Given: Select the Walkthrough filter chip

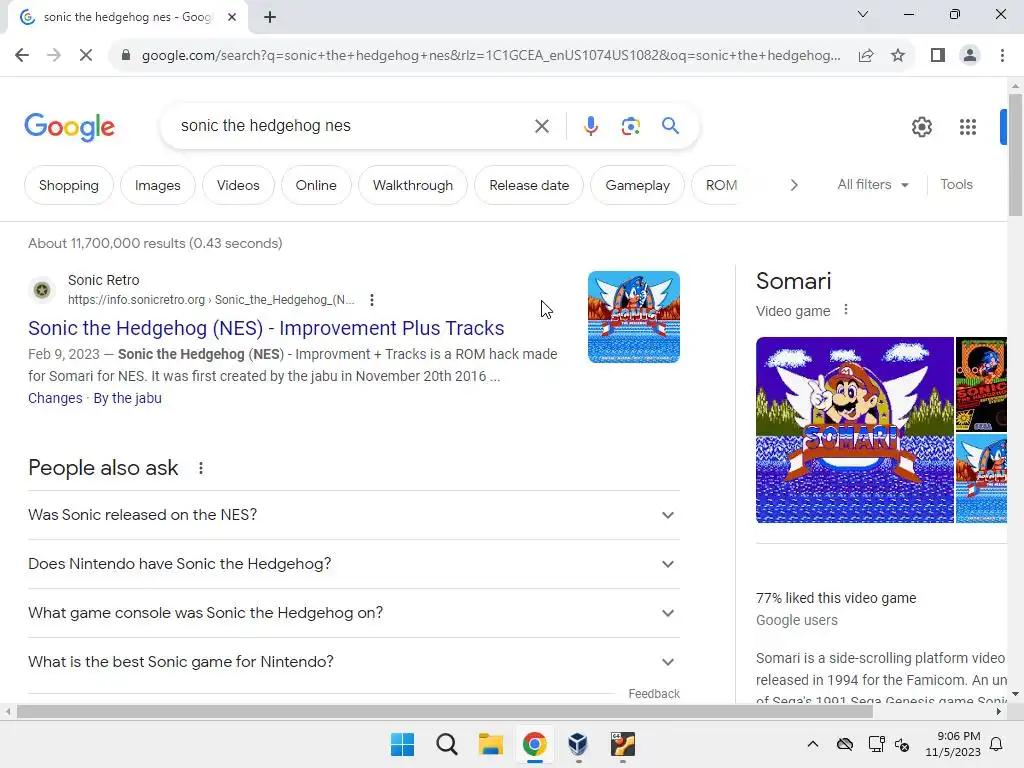Looking at the screenshot, I should 413,185.
